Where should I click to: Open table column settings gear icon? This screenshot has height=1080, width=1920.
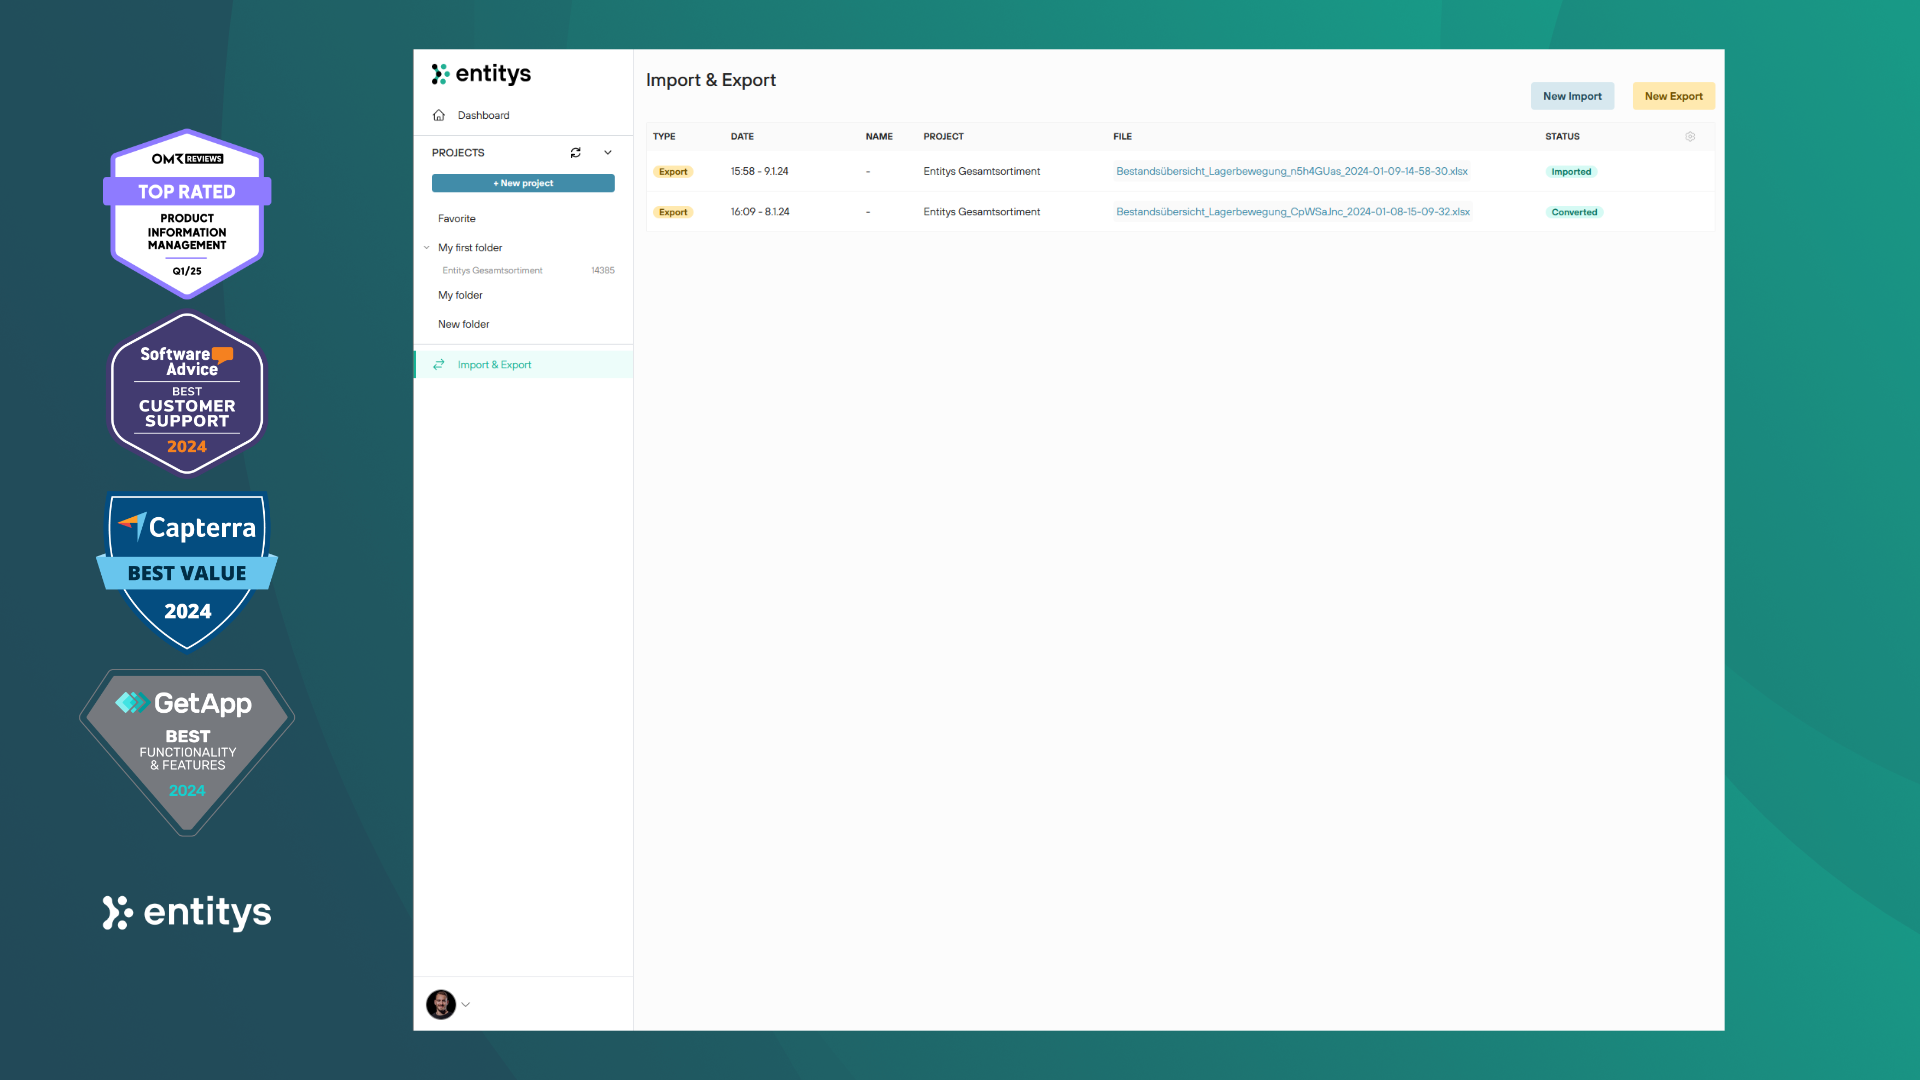pos(1690,137)
